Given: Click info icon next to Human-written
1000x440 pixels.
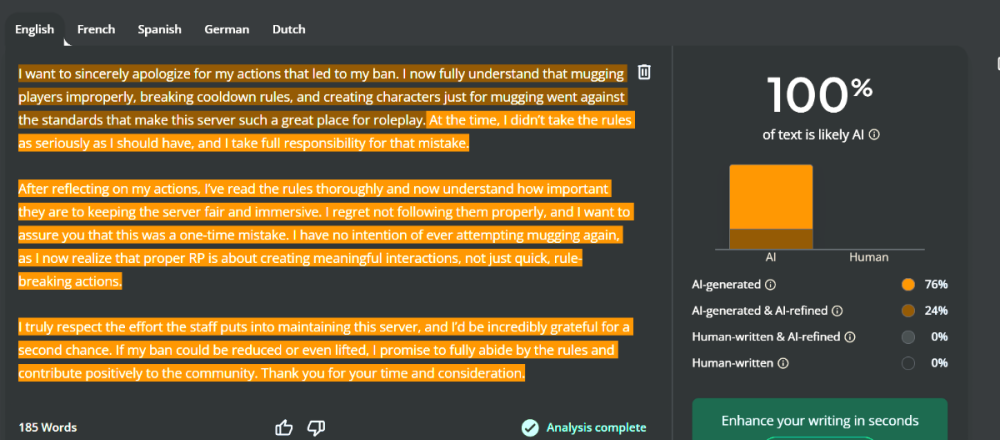Looking at the screenshot, I should point(784,363).
